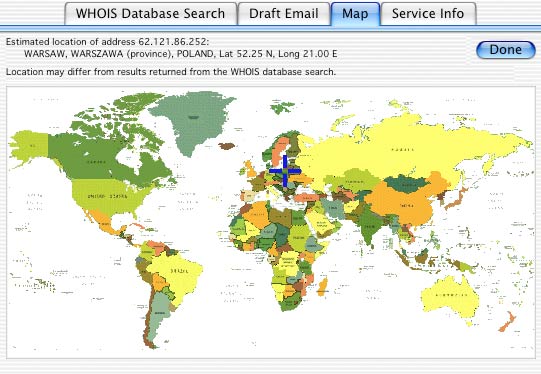Click the United States on the map
541x374 pixels.
pyautogui.click(x=107, y=196)
